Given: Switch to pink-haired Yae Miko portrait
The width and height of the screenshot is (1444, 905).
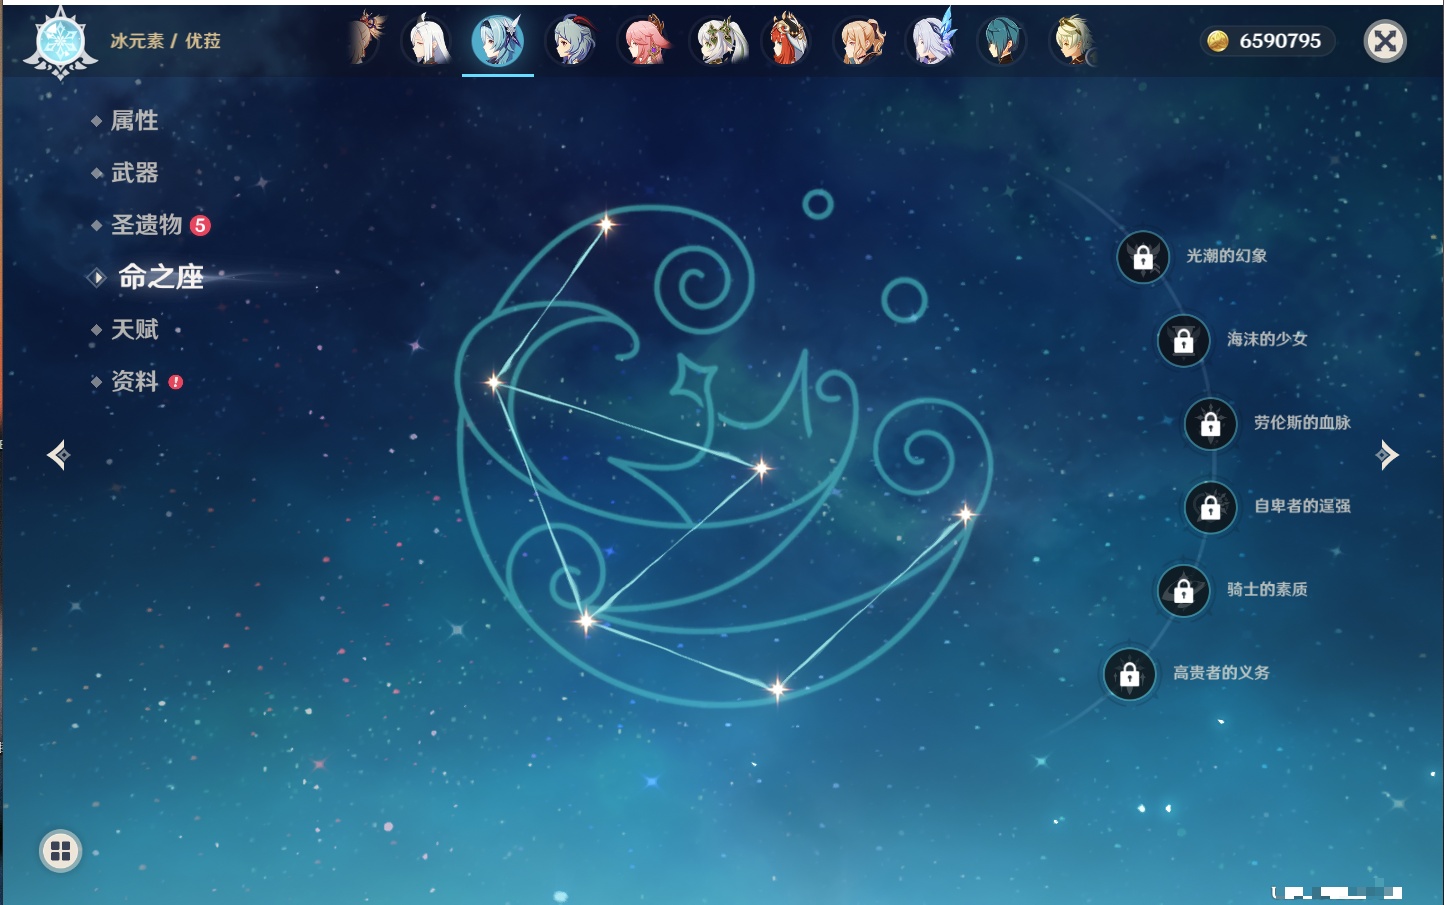Looking at the screenshot, I should (x=645, y=42).
